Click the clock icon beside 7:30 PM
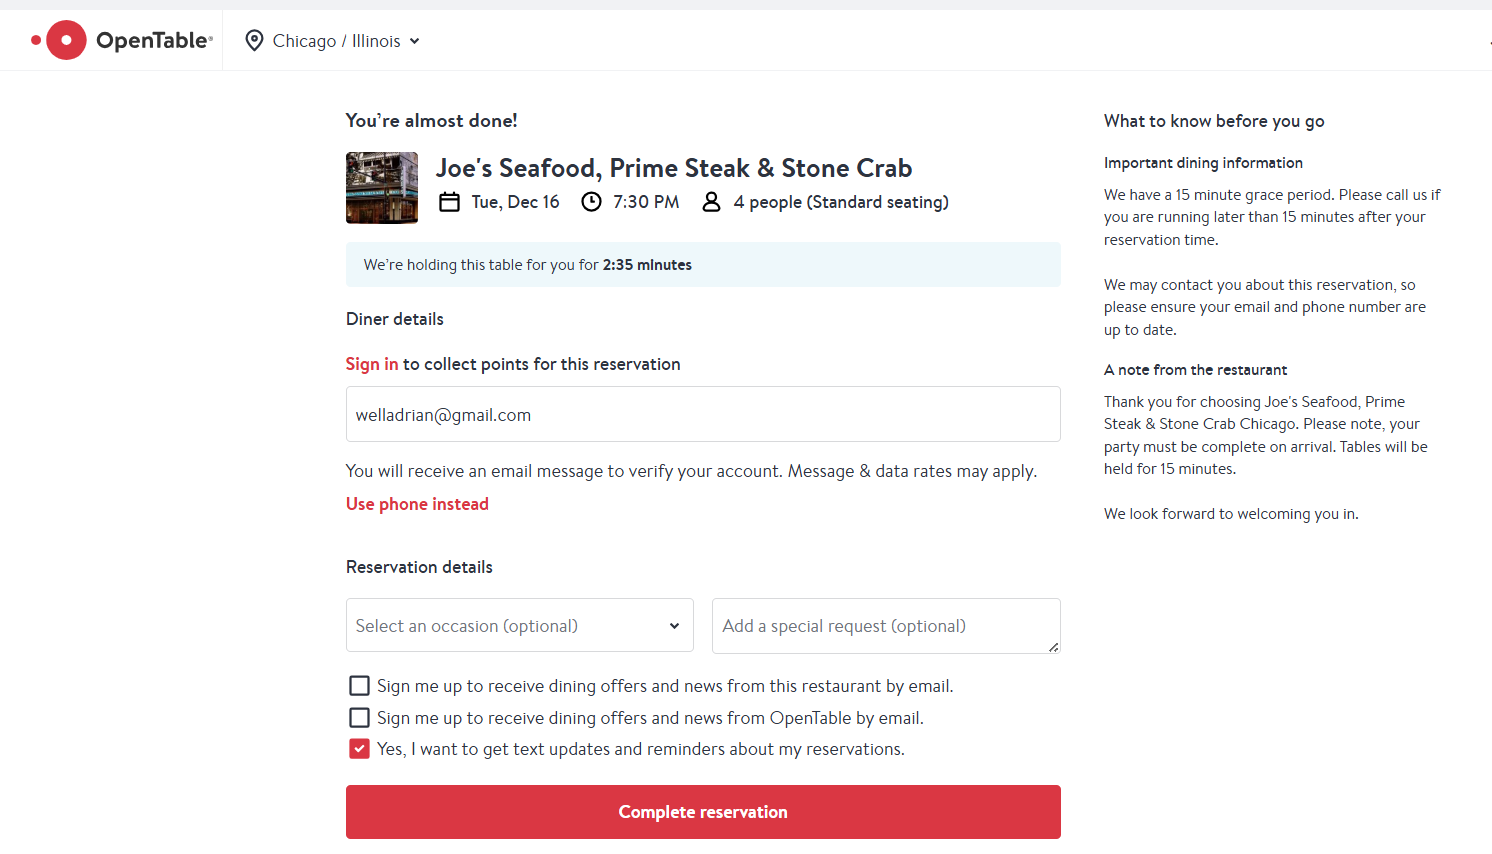1492x854 pixels. click(x=592, y=202)
